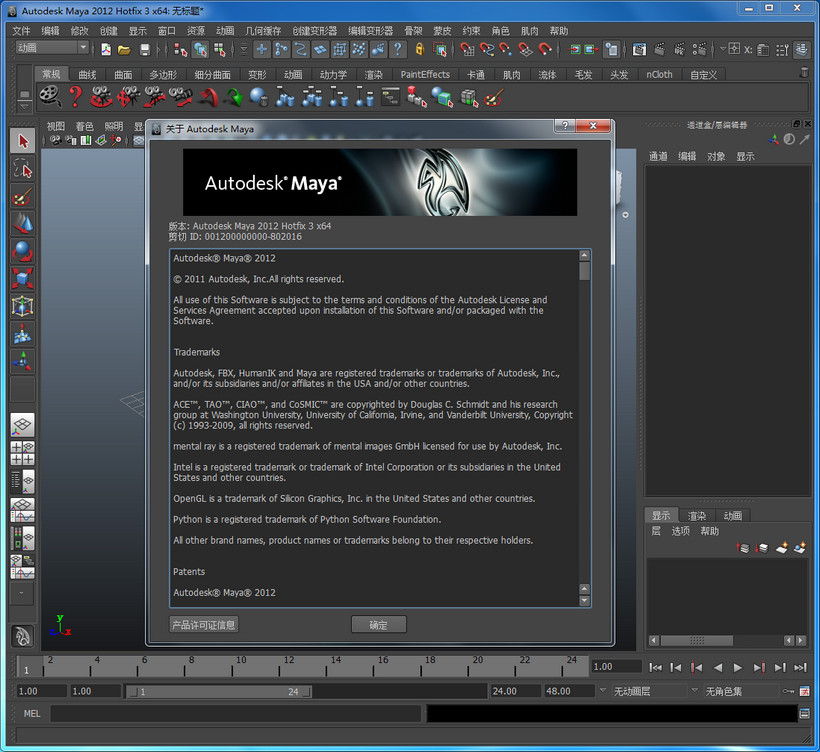The height and width of the screenshot is (752, 820).
Task: Click the toolbar lock icon
Action: pyautogui.click(x=419, y=50)
